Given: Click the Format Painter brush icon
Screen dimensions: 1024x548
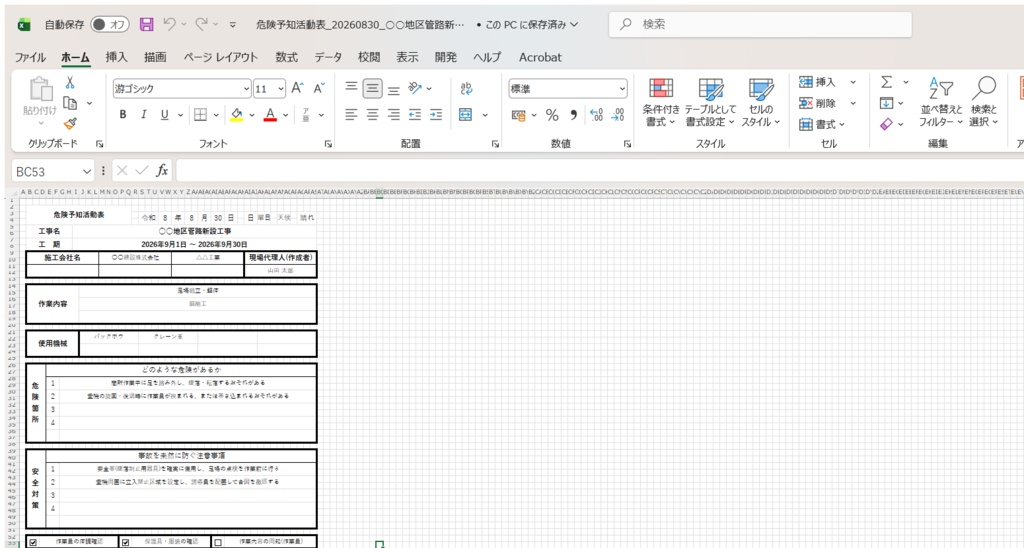Looking at the screenshot, I should click(x=70, y=123).
